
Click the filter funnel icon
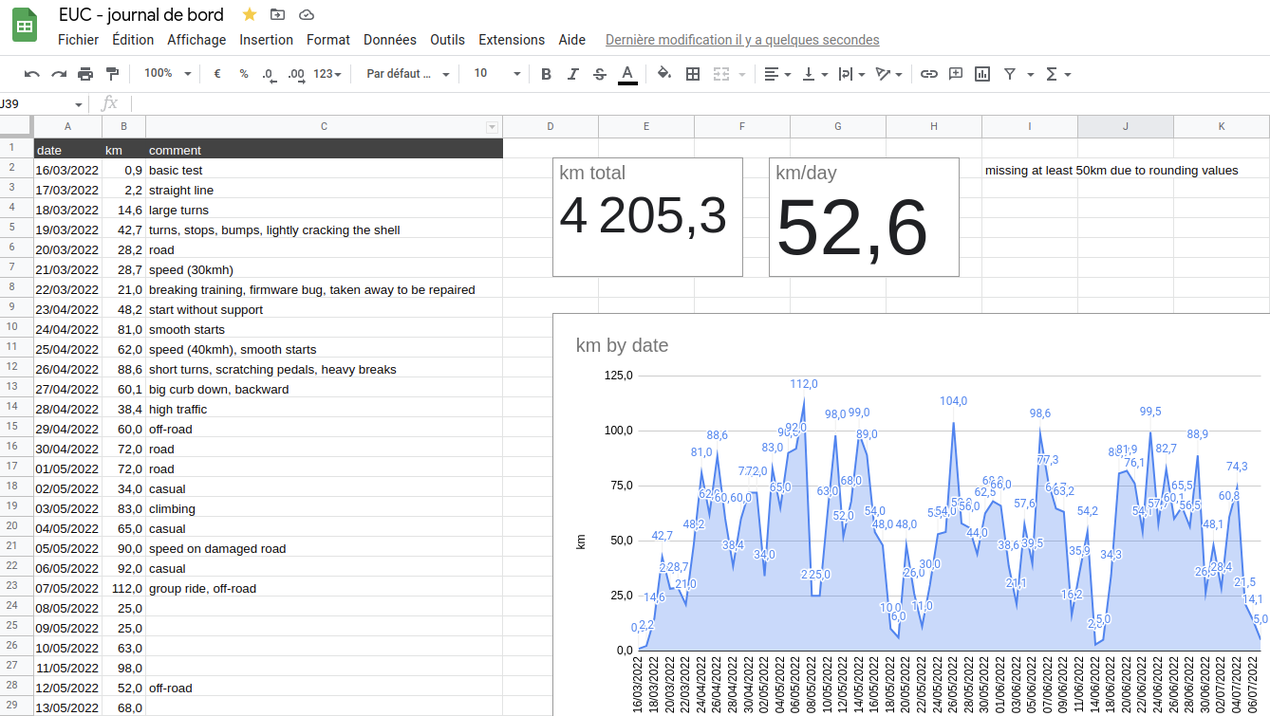tap(1010, 74)
